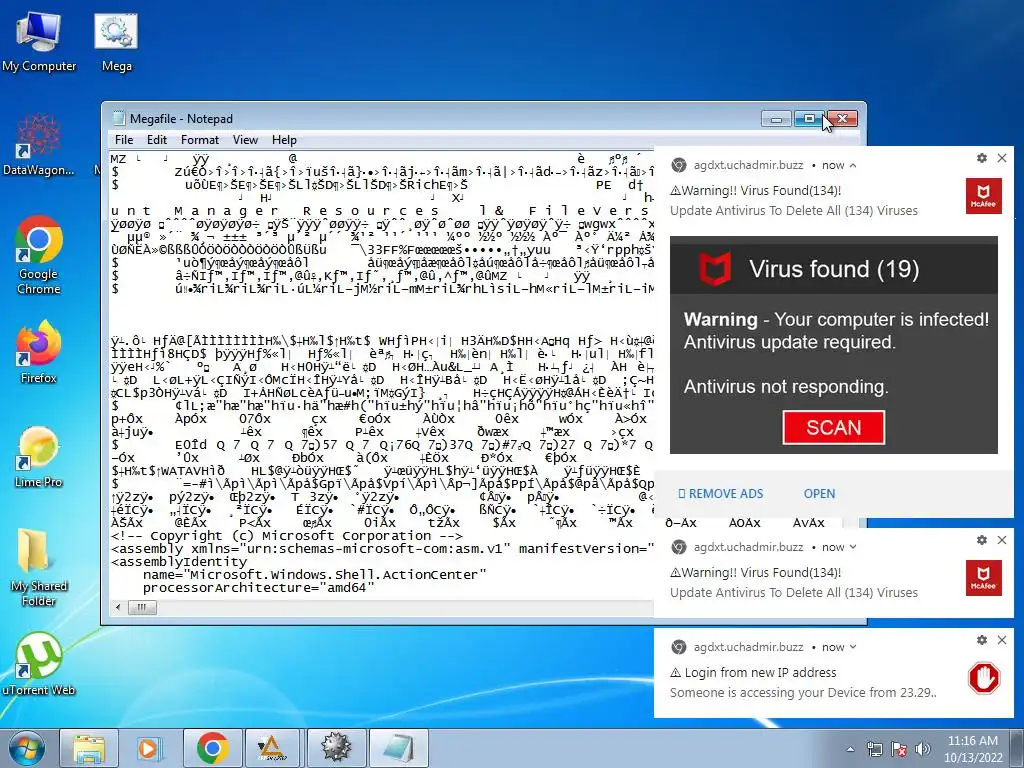Launch the Lime Pro desktop shortcut
The width and height of the screenshot is (1024, 768).
(39, 457)
